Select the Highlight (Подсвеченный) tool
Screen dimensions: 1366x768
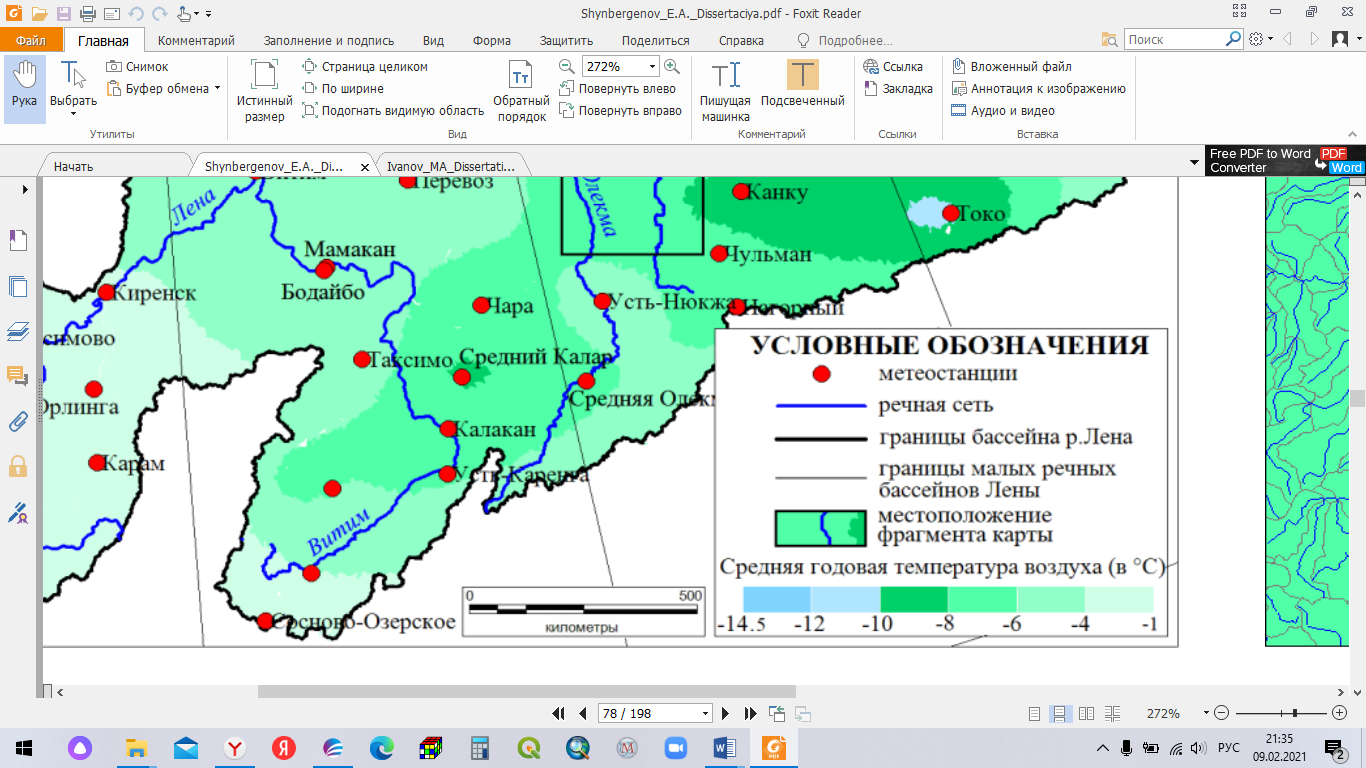802,86
